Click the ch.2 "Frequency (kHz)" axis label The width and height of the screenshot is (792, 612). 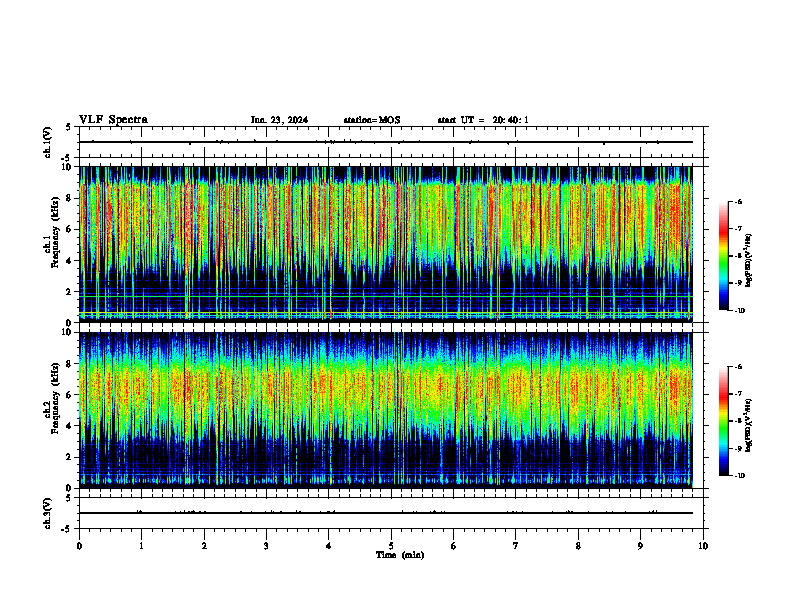coord(55,398)
